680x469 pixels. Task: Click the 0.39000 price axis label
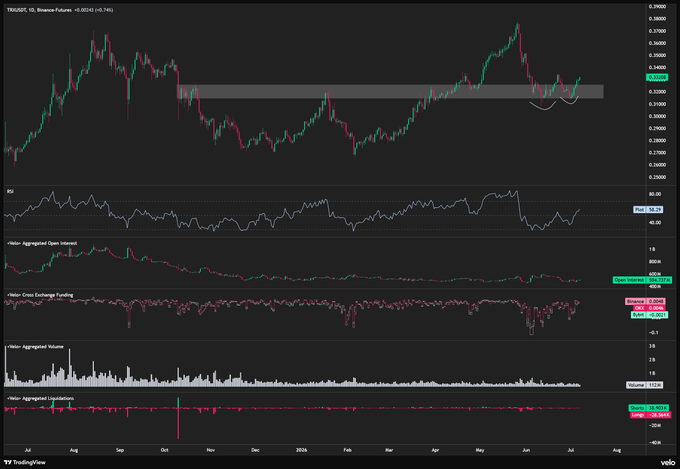[x=657, y=7]
